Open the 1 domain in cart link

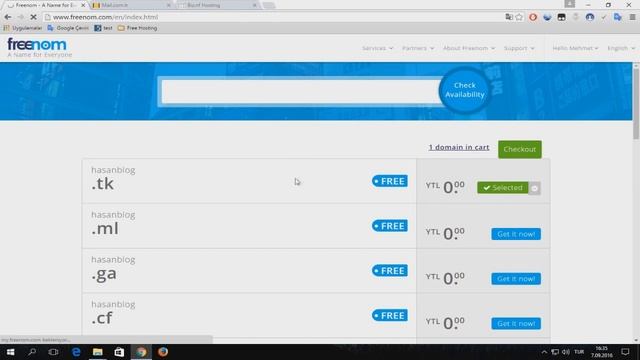(459, 147)
